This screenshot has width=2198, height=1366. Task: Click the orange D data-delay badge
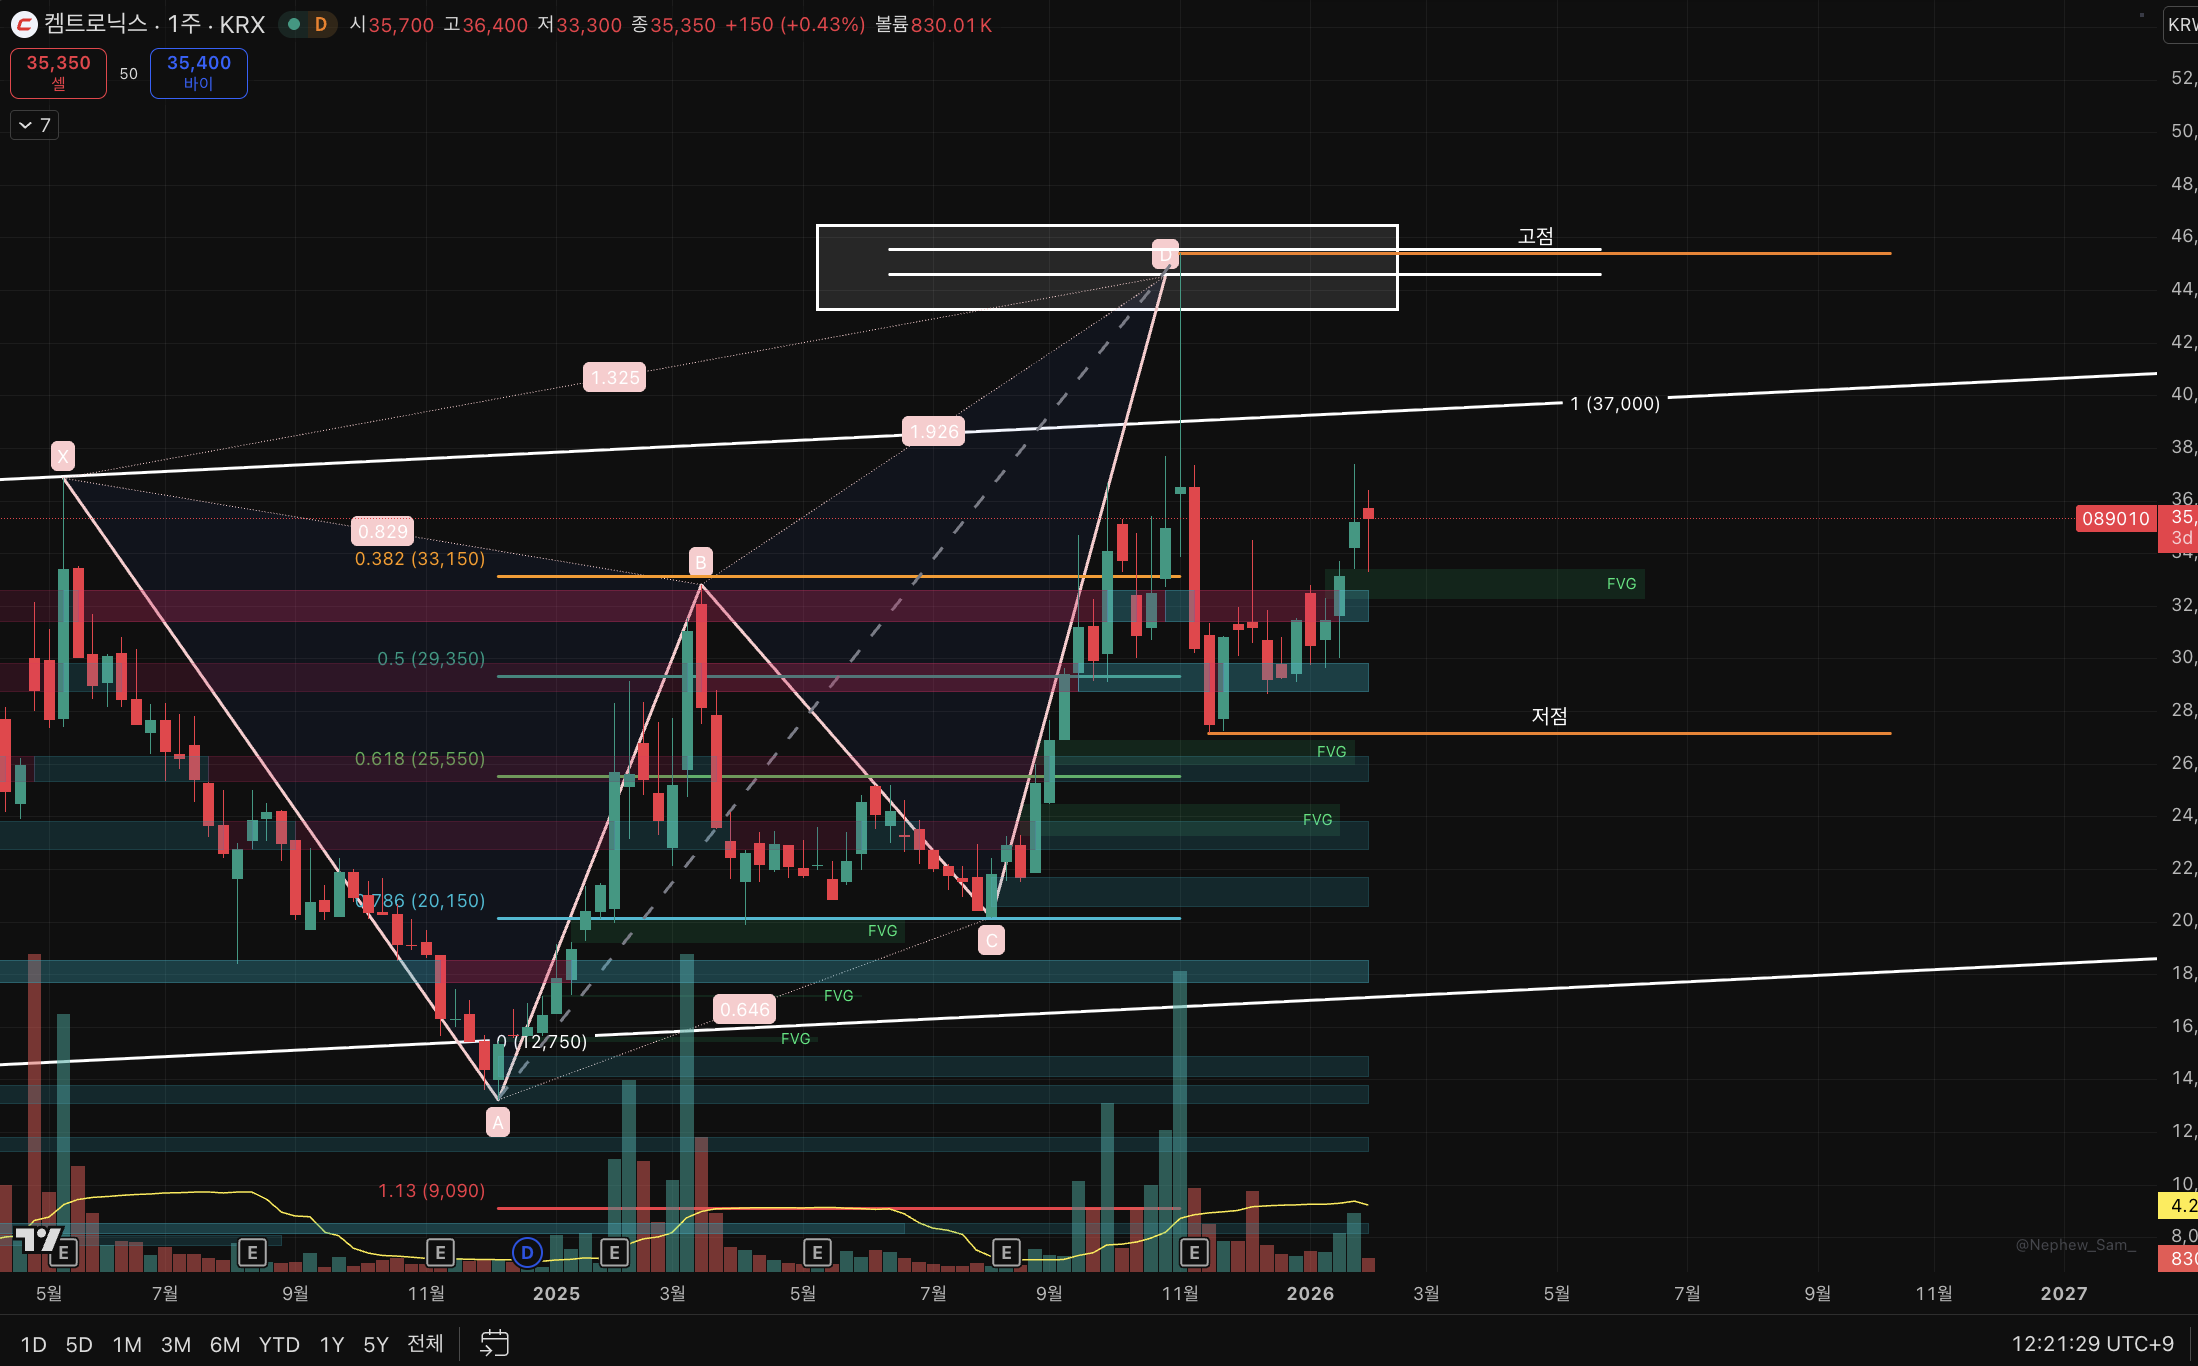(320, 24)
